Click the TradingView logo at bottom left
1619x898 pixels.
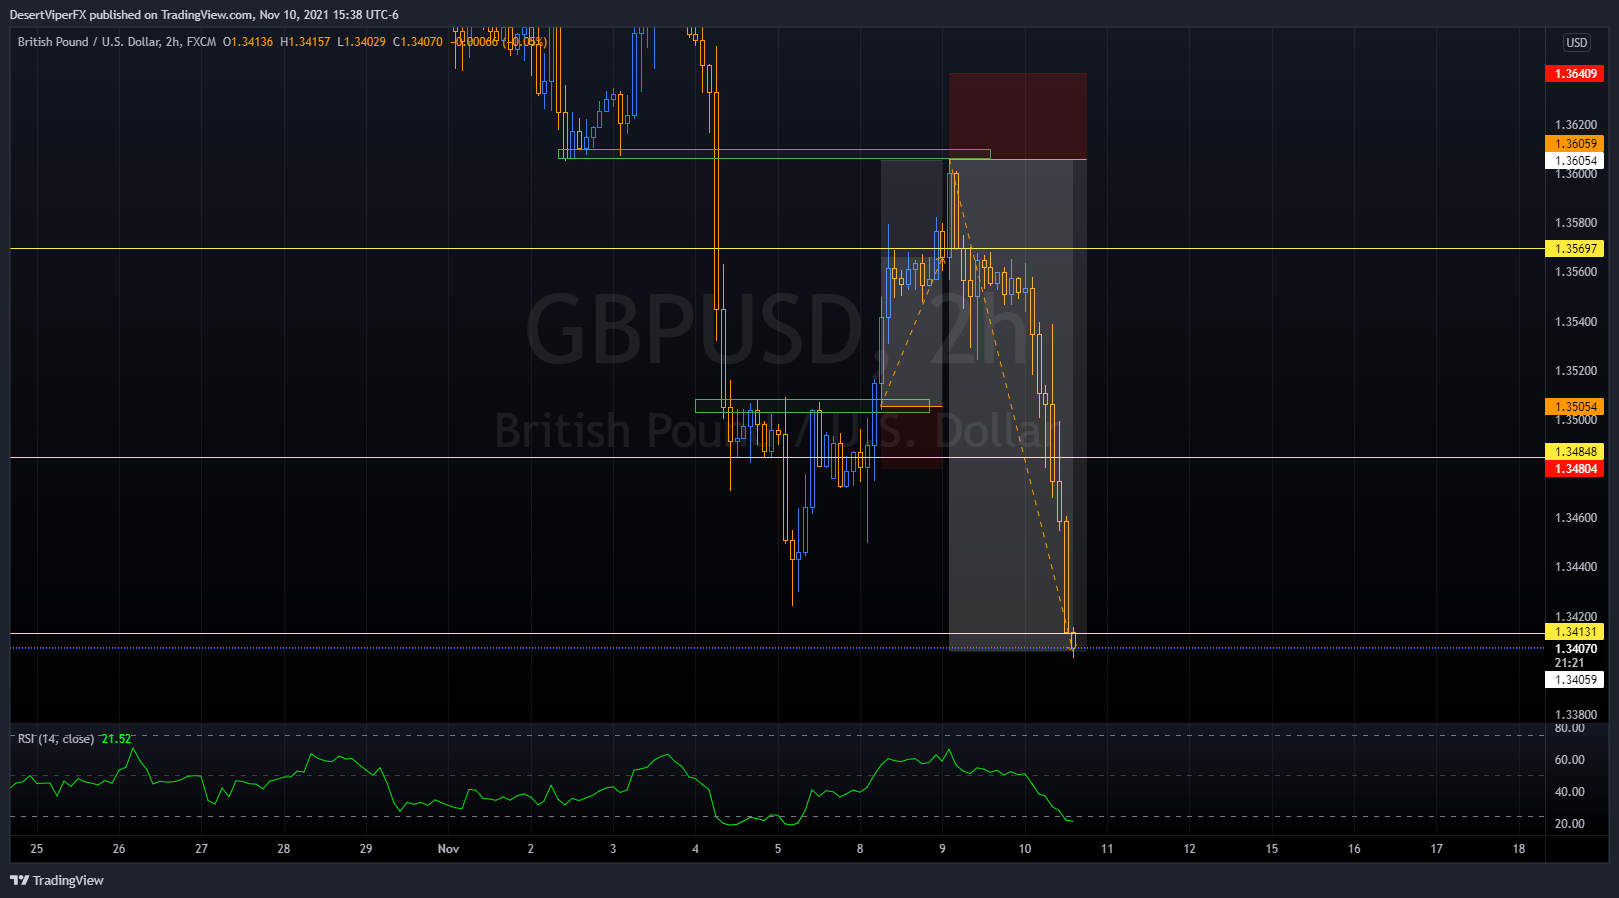(x=57, y=880)
